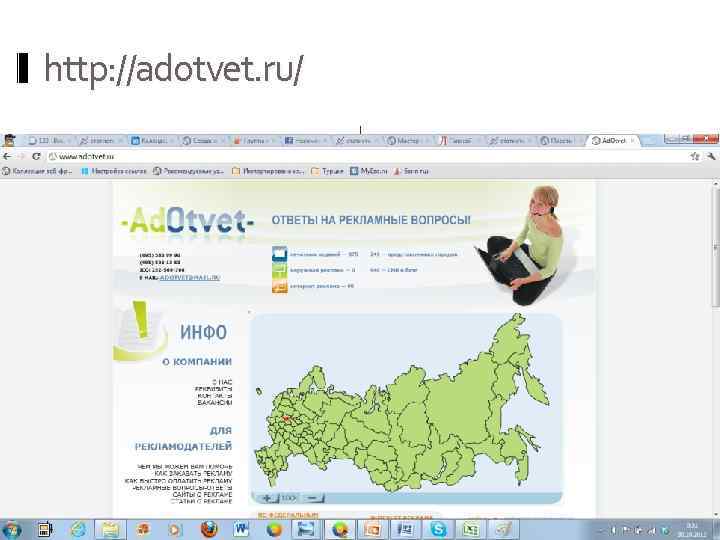Open the О НАС menu link

[222, 382]
